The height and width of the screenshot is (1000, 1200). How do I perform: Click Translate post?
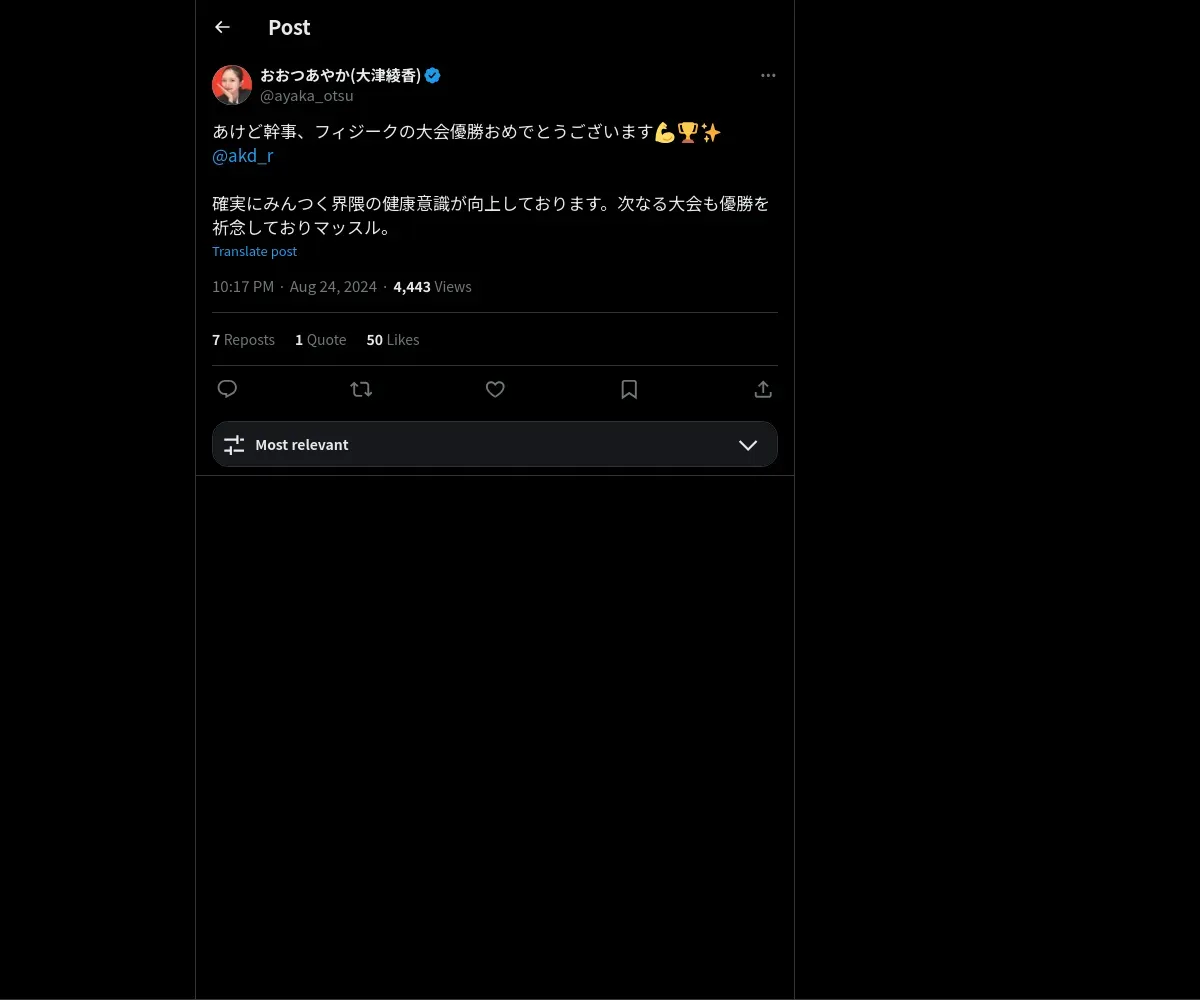point(254,252)
